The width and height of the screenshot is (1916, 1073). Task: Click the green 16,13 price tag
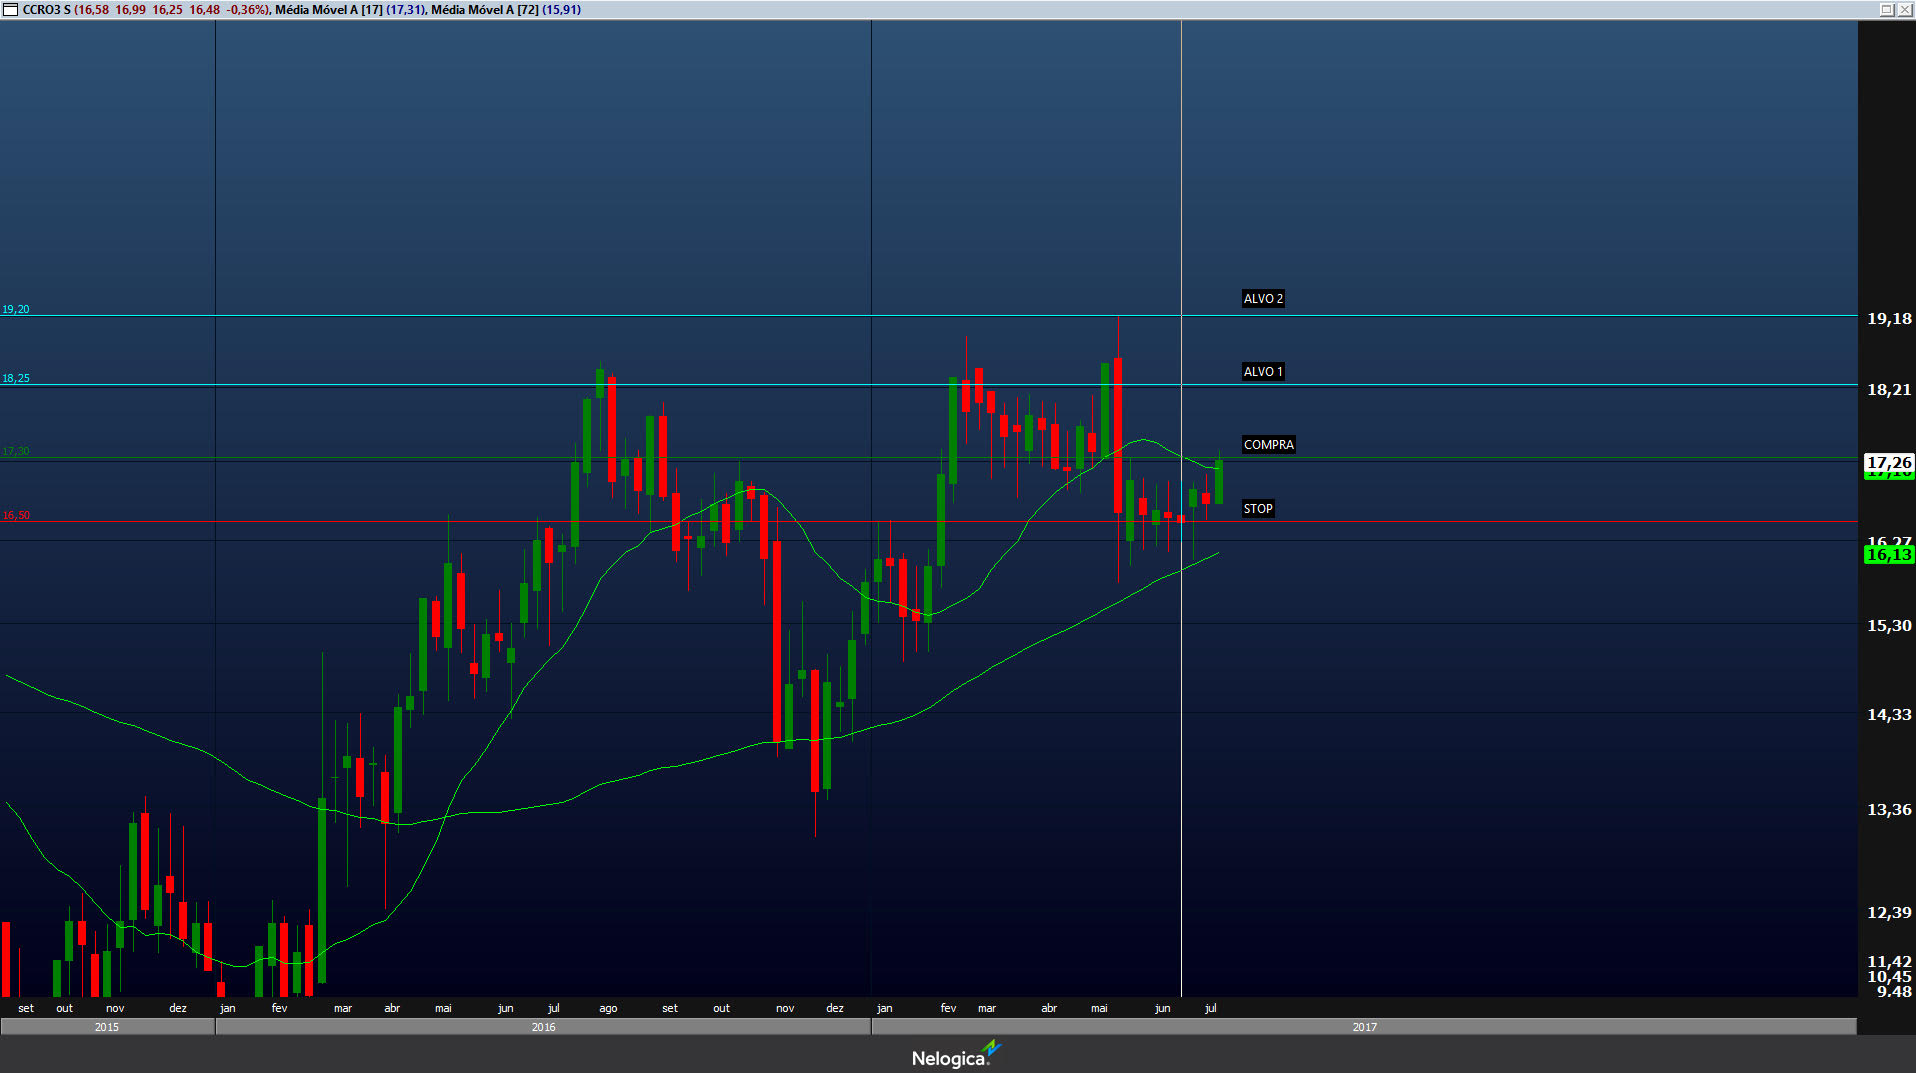point(1888,555)
